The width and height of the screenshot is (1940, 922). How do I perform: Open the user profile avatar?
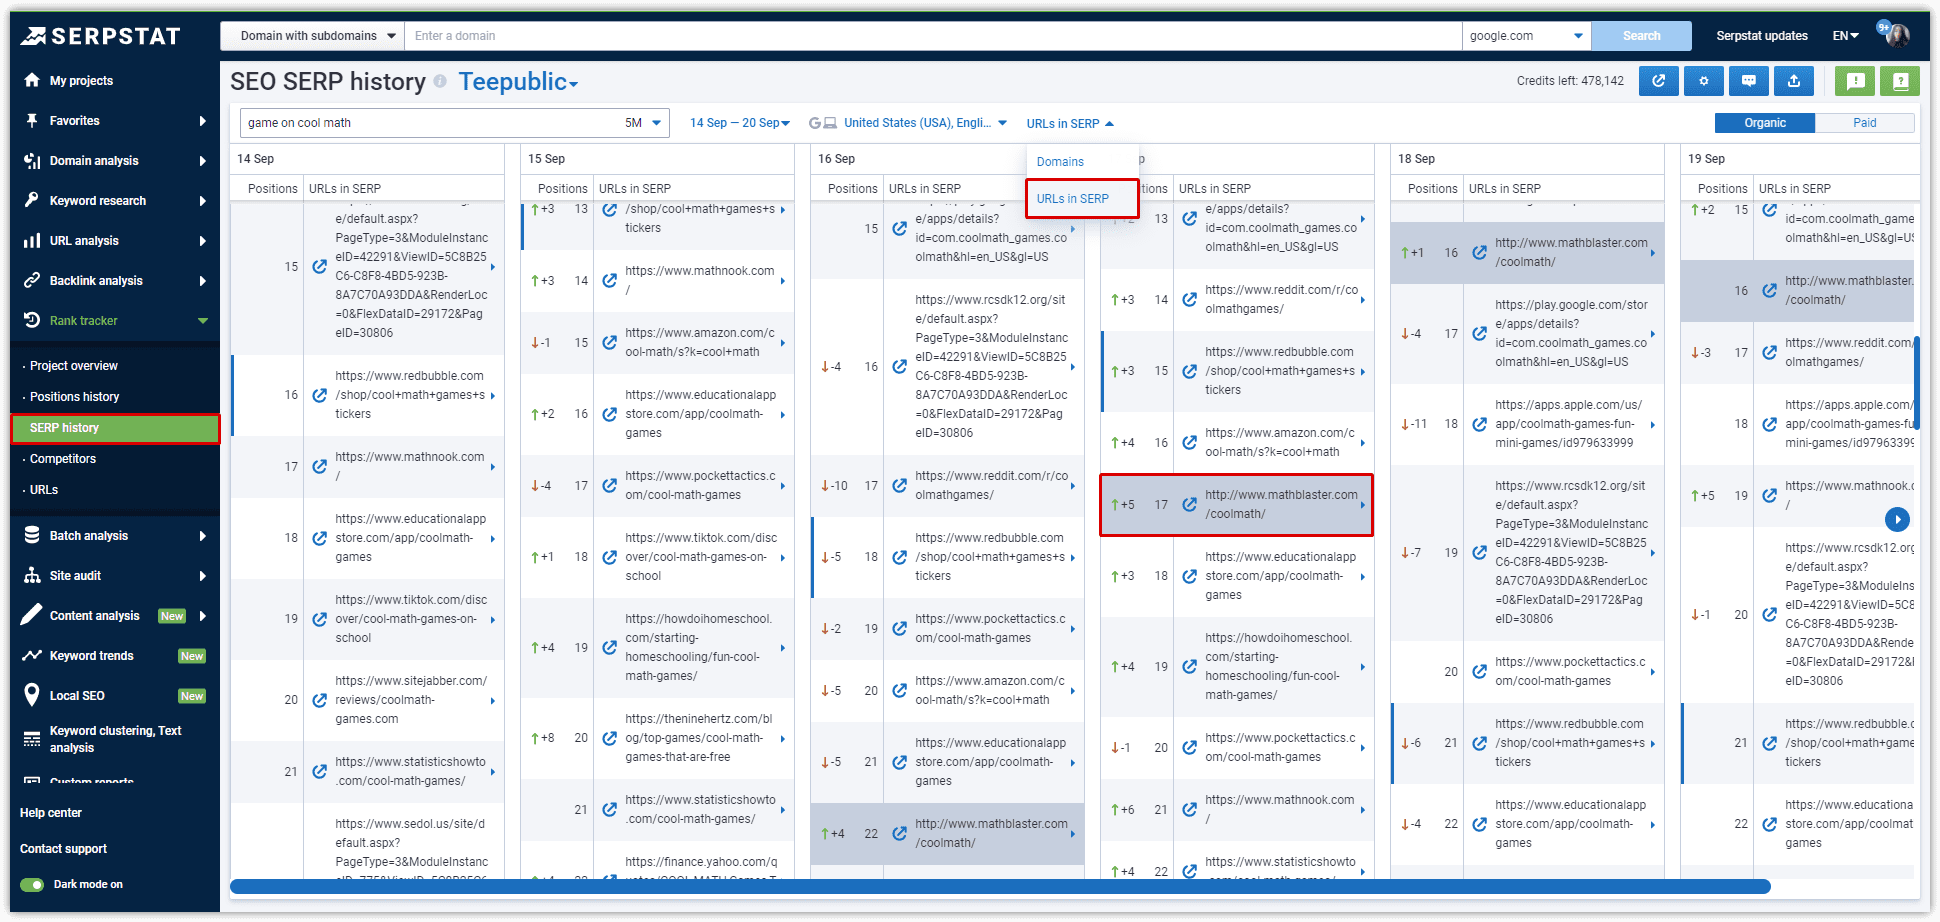pos(1897,36)
